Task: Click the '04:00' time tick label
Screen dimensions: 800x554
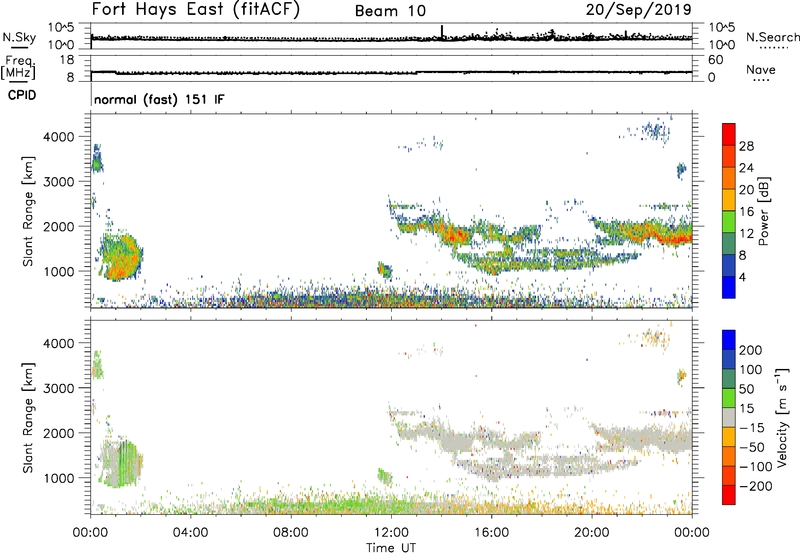Action: (x=190, y=533)
